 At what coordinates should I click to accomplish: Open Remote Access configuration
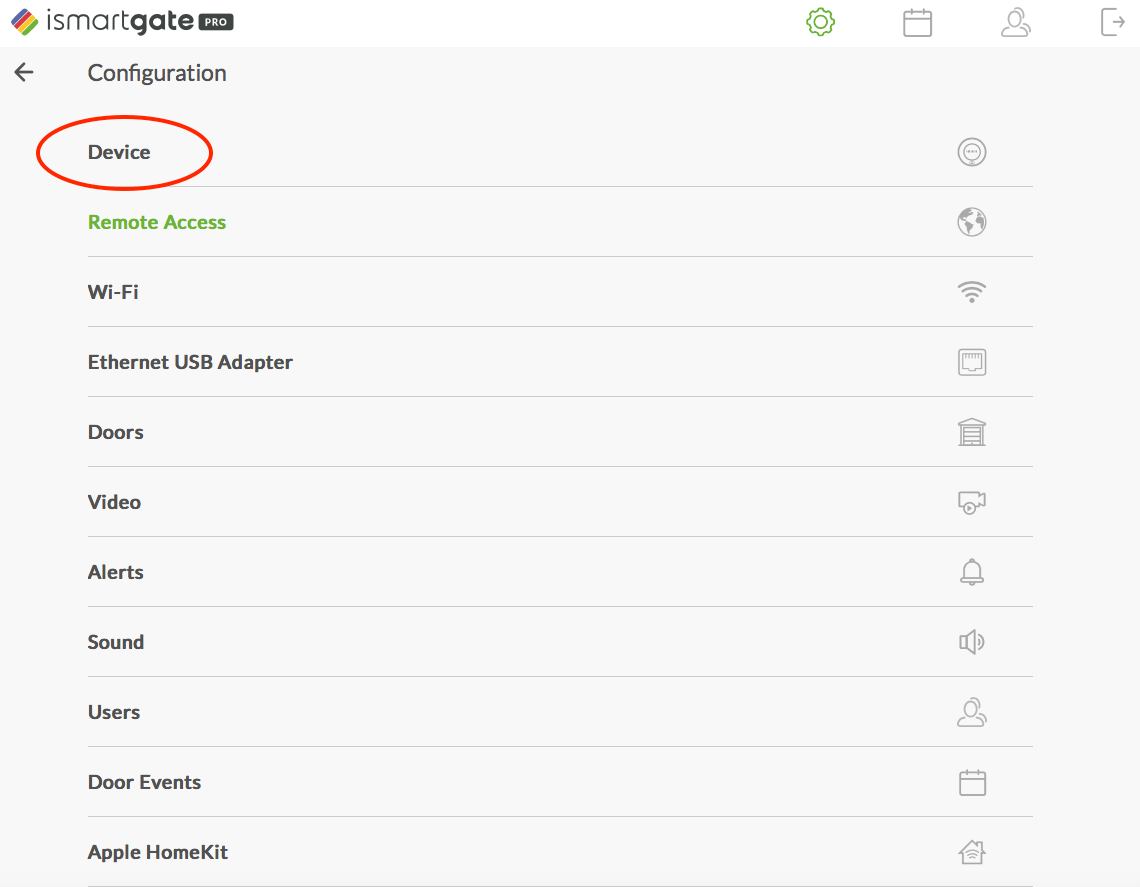pos(157,222)
